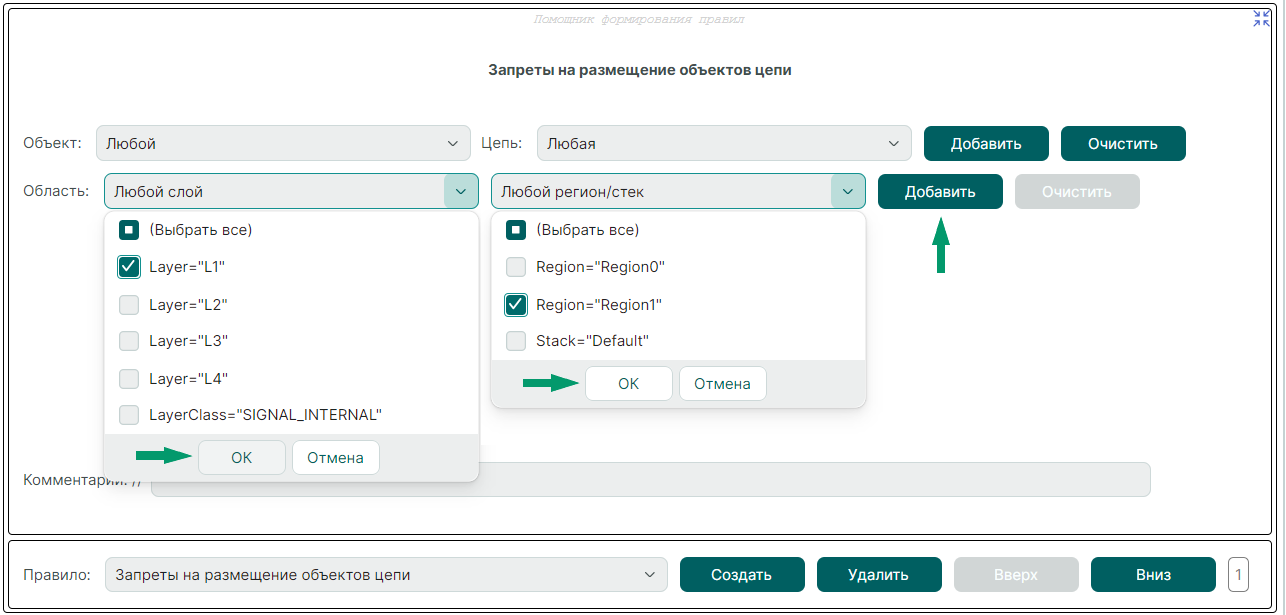Toggle select-all checkbox in layer list

point(129,230)
